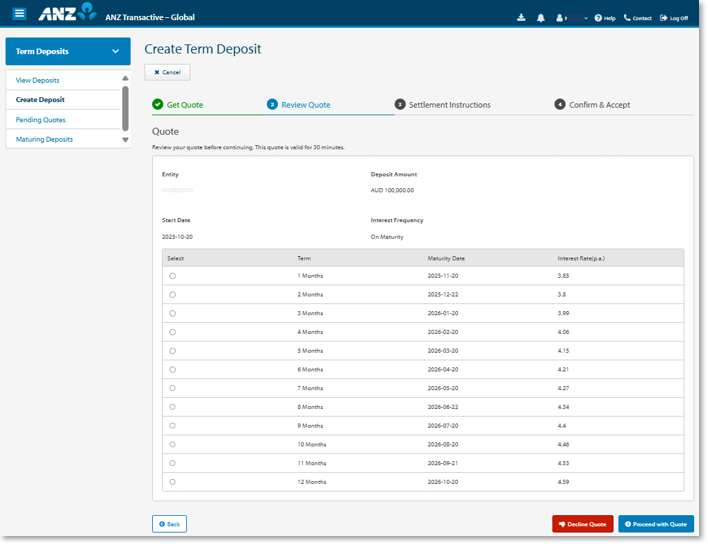Click the Log Off icon

click(x=664, y=18)
